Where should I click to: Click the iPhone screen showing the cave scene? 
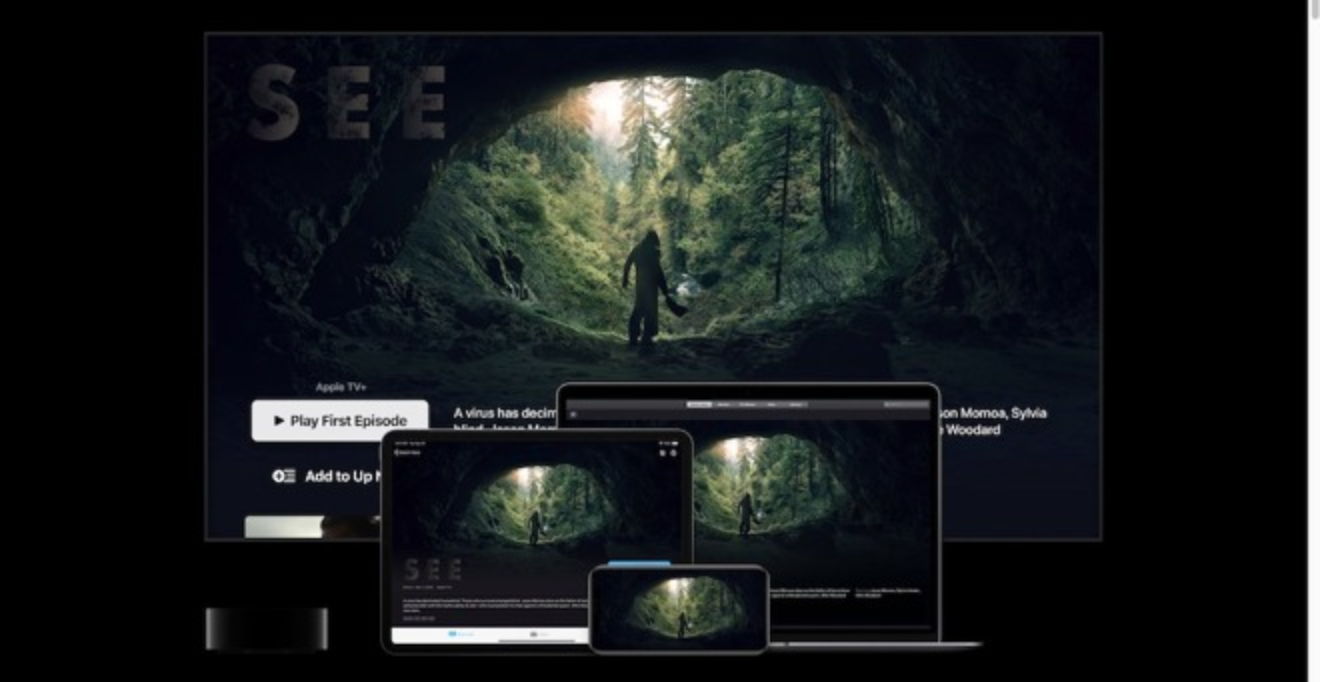click(679, 608)
